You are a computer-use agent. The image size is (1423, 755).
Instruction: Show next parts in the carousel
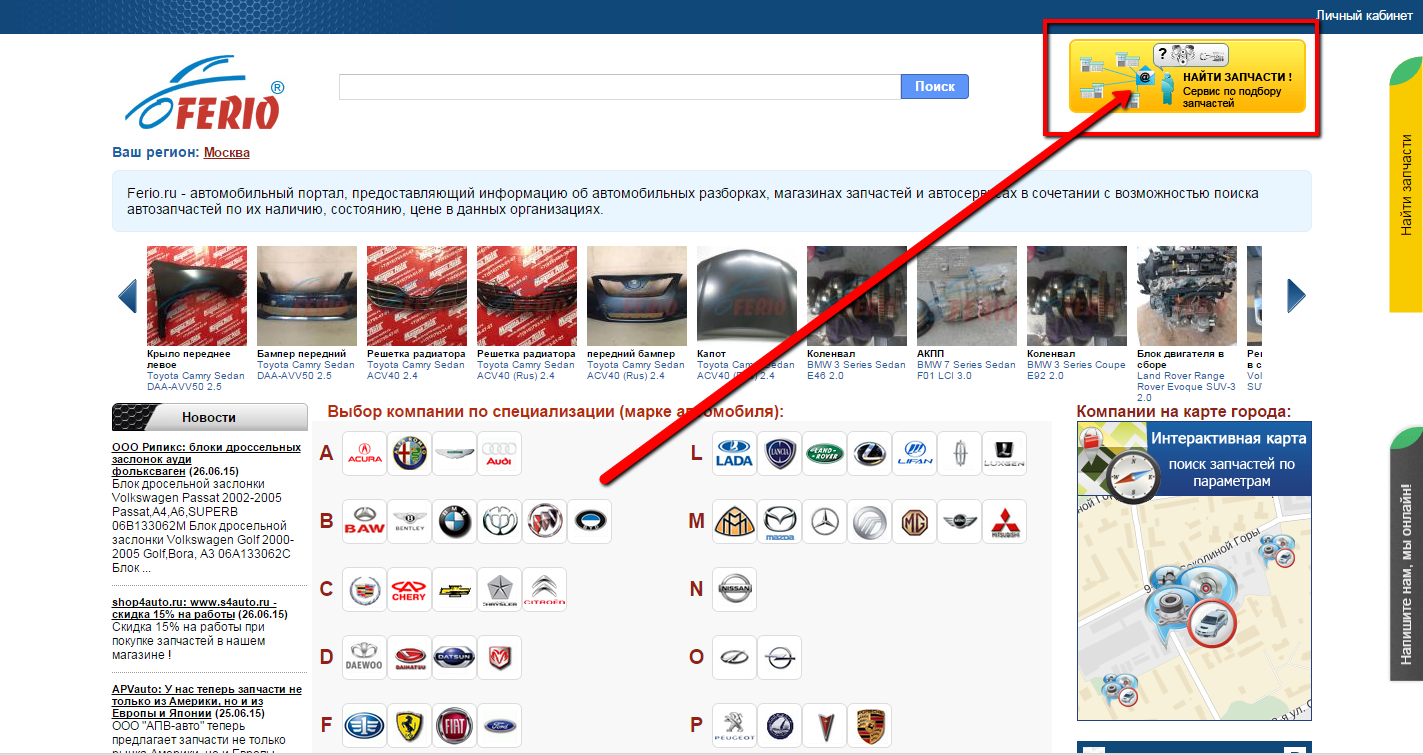click(x=1296, y=296)
